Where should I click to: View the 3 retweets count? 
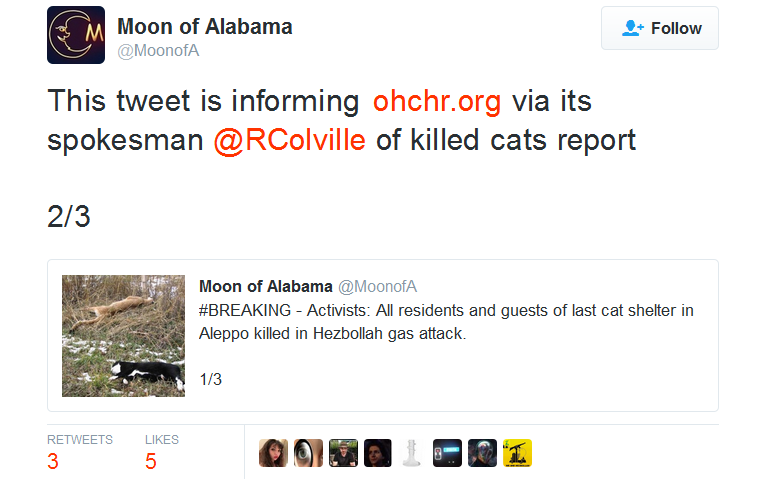[x=53, y=461]
